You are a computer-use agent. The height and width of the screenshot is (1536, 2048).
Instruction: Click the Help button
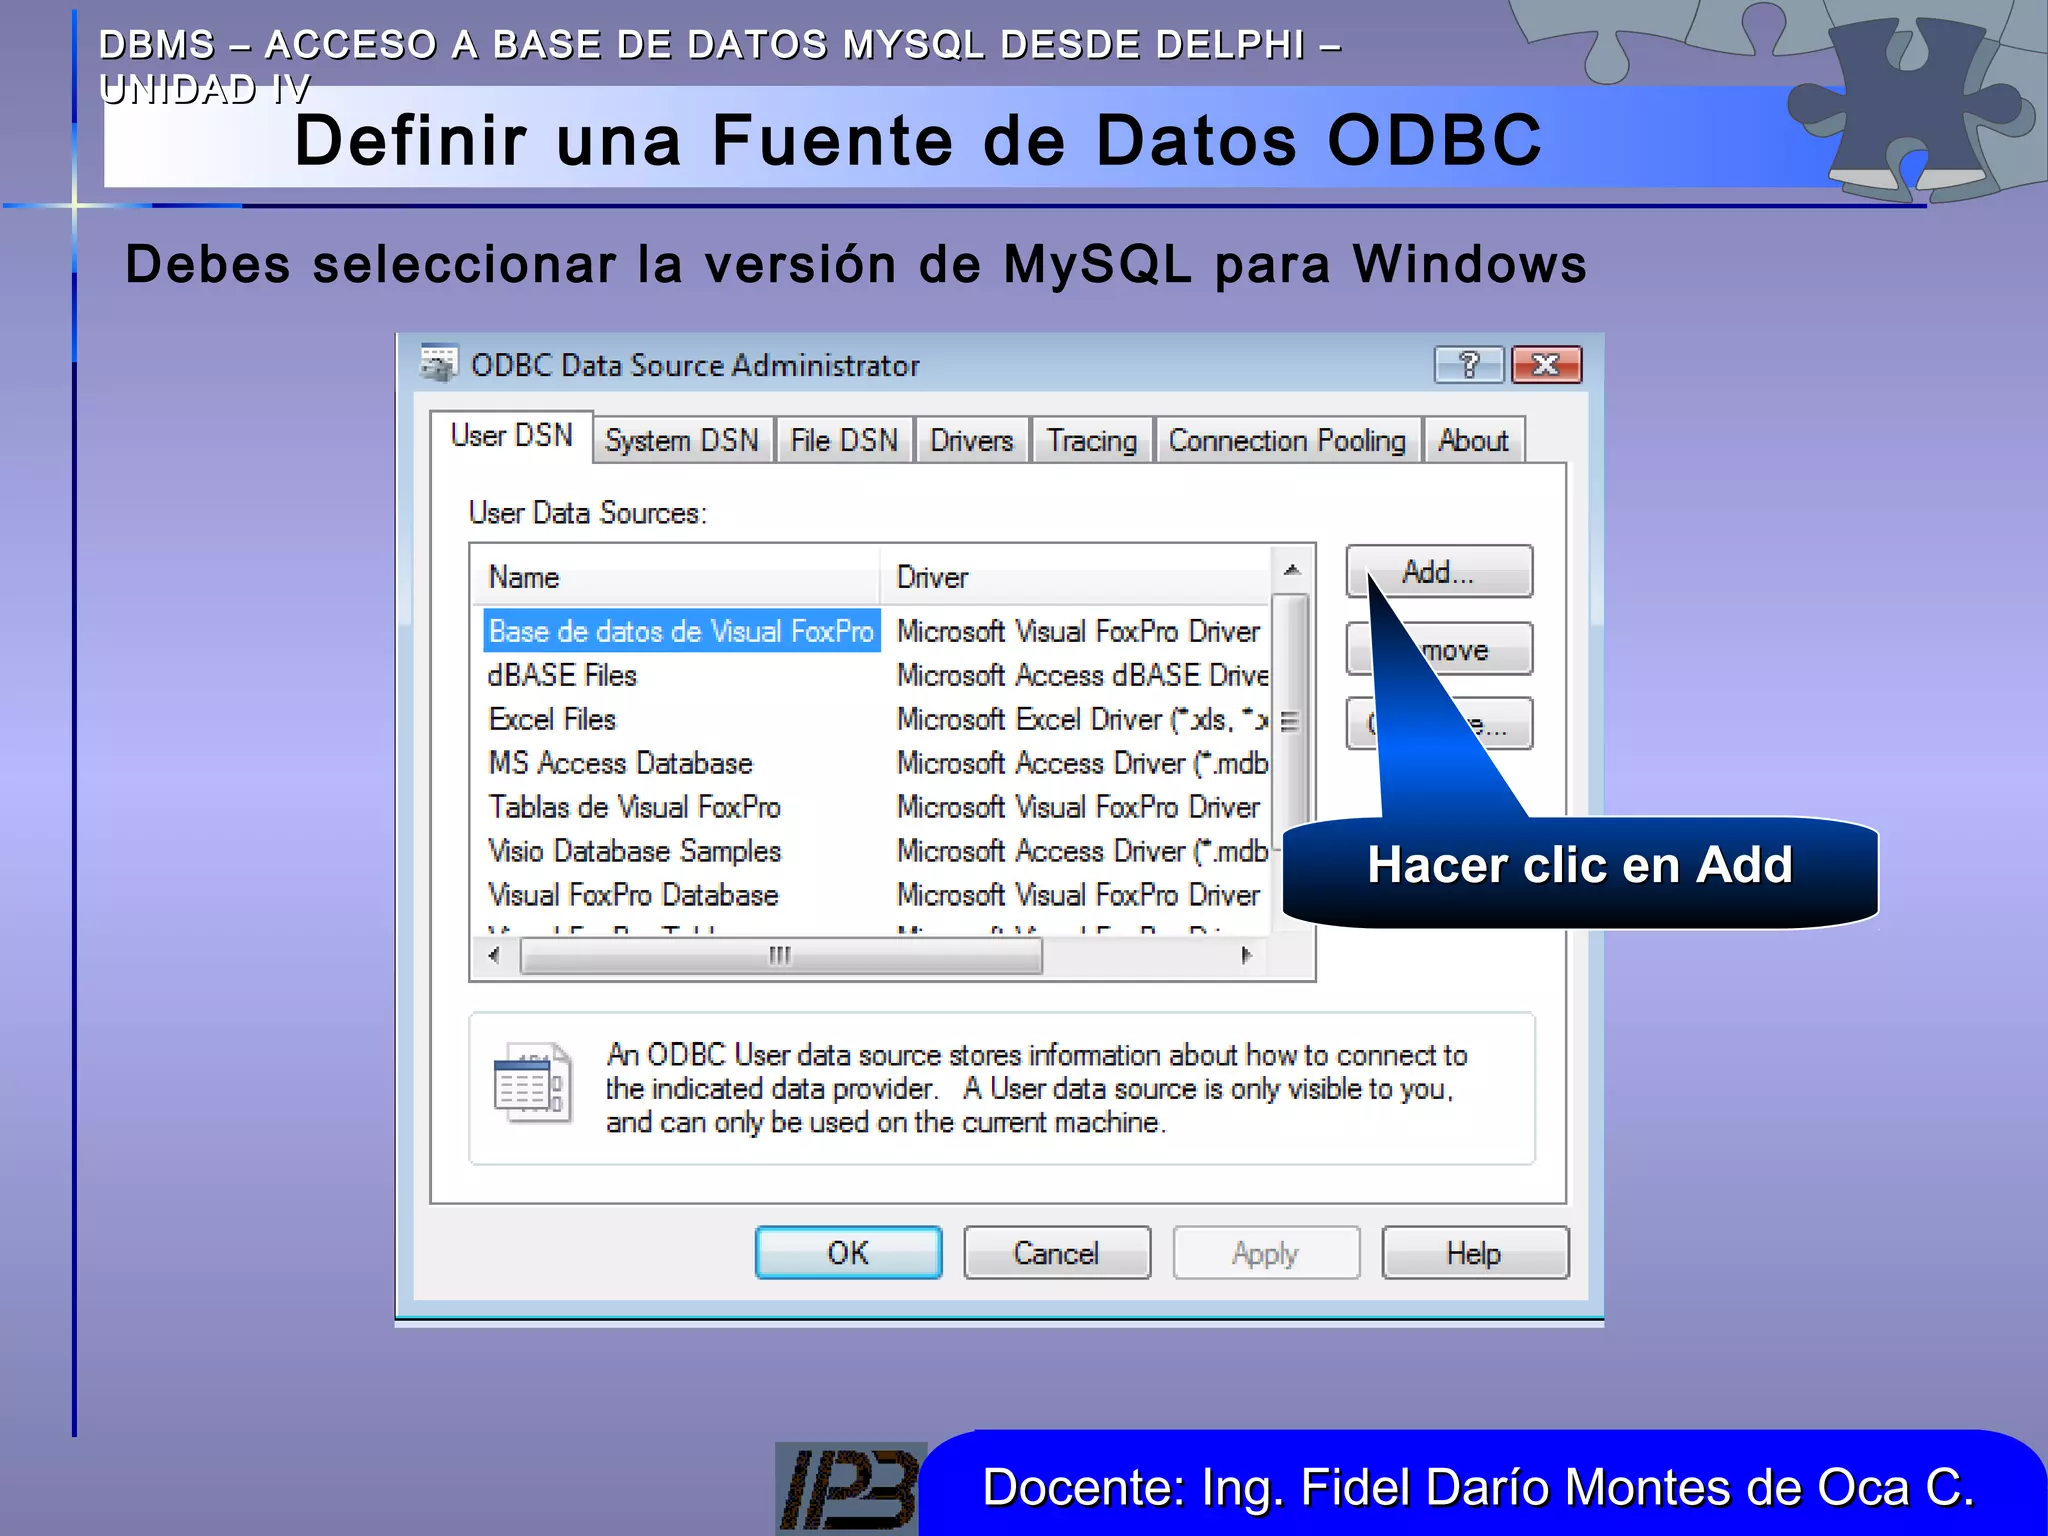pos(1475,1252)
